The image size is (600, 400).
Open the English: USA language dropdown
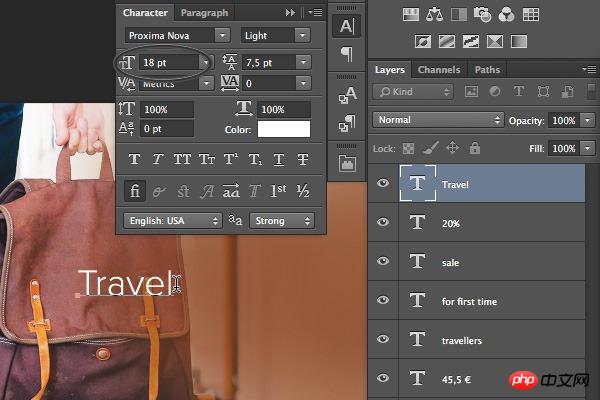173,220
